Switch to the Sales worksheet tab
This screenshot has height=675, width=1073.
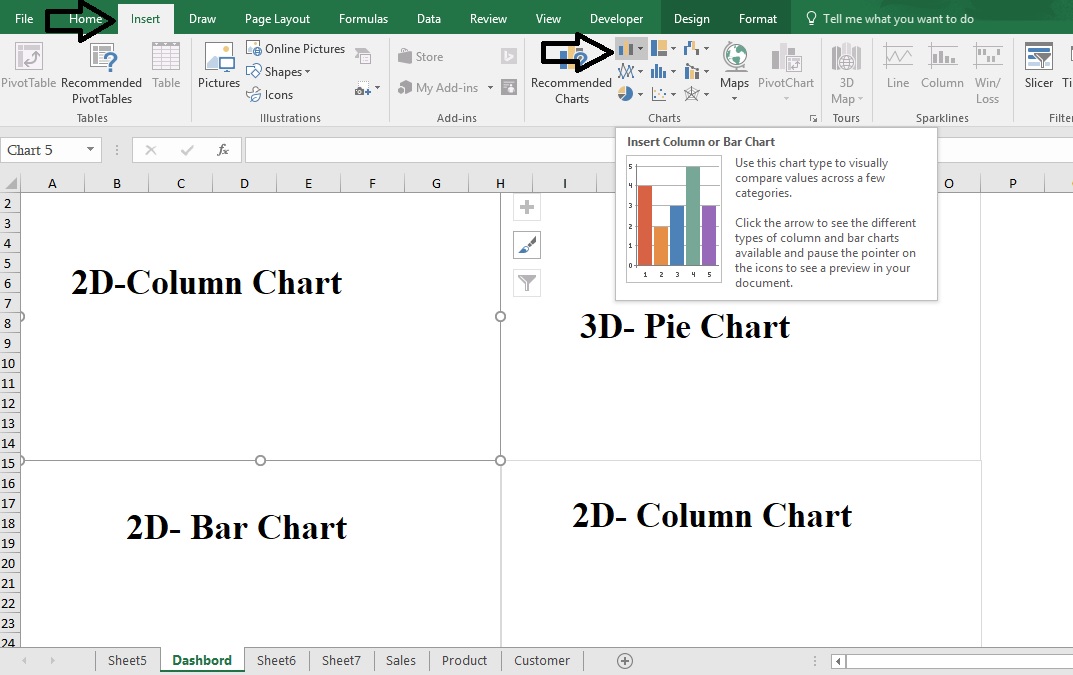pyautogui.click(x=401, y=661)
